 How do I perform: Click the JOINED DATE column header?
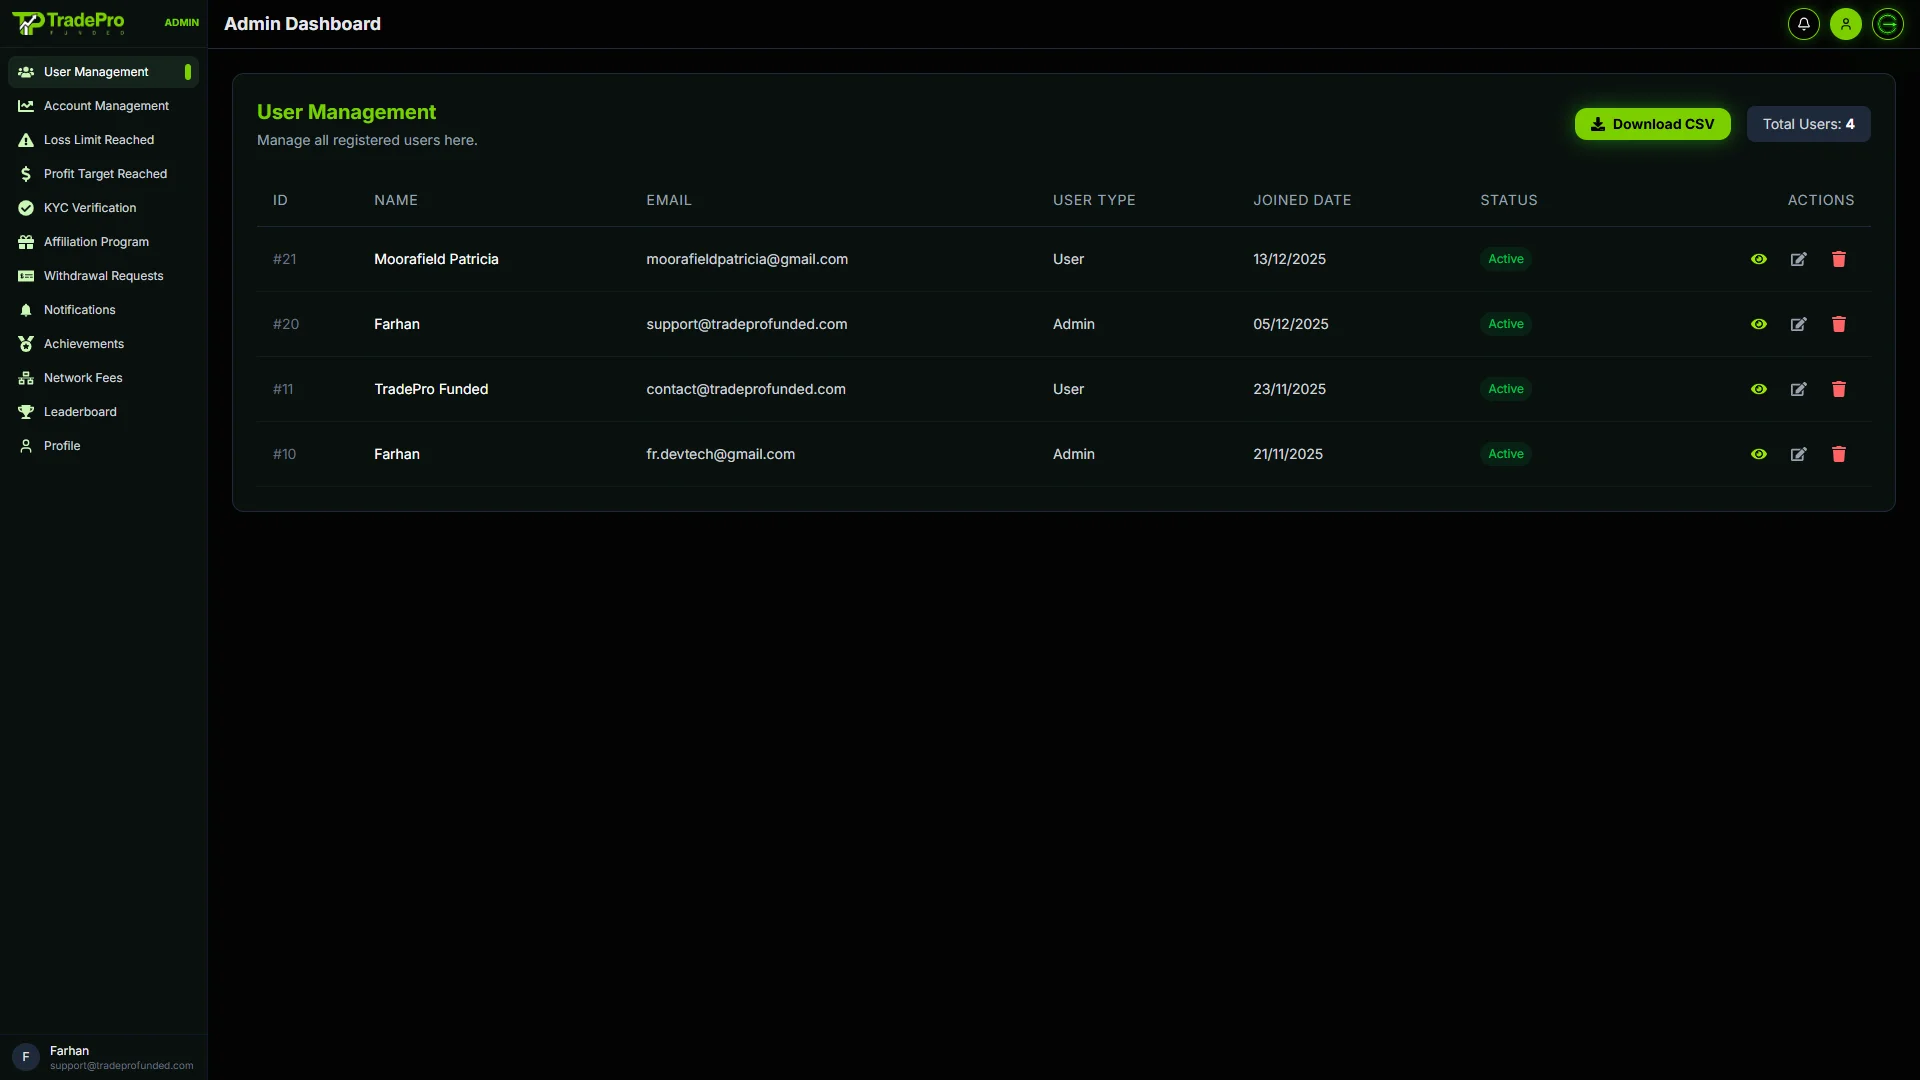tap(1302, 200)
